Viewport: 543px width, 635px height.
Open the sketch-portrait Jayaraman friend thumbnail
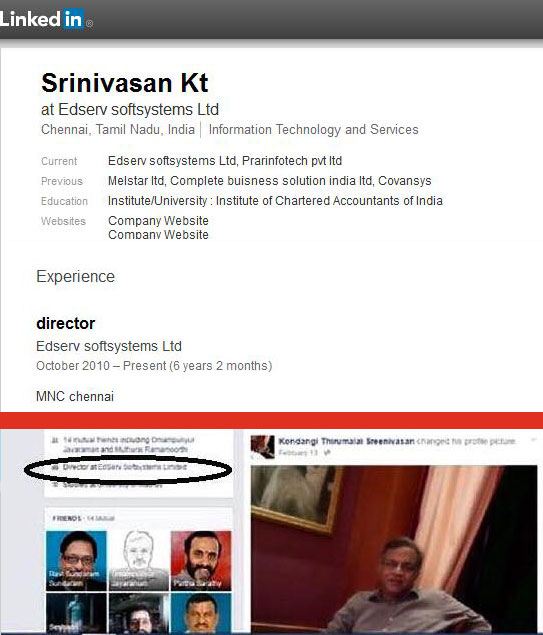pyautogui.click(x=139, y=560)
